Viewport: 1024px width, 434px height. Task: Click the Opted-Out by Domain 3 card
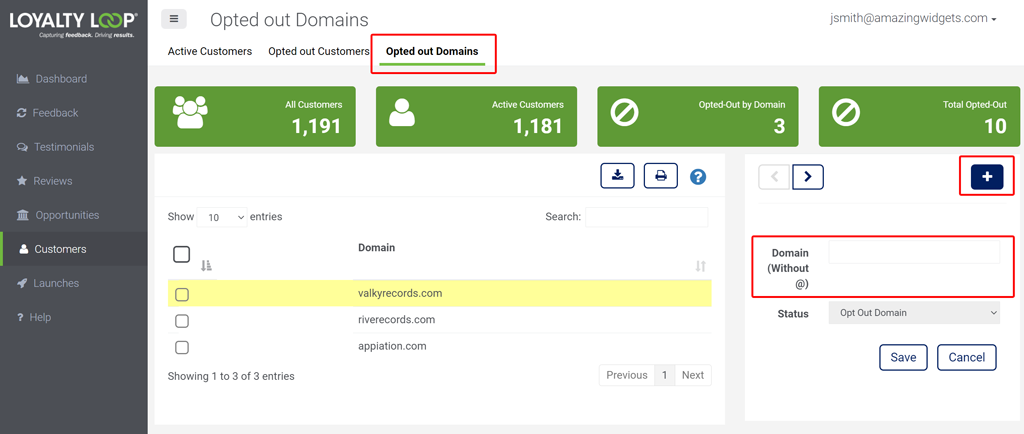tap(697, 117)
